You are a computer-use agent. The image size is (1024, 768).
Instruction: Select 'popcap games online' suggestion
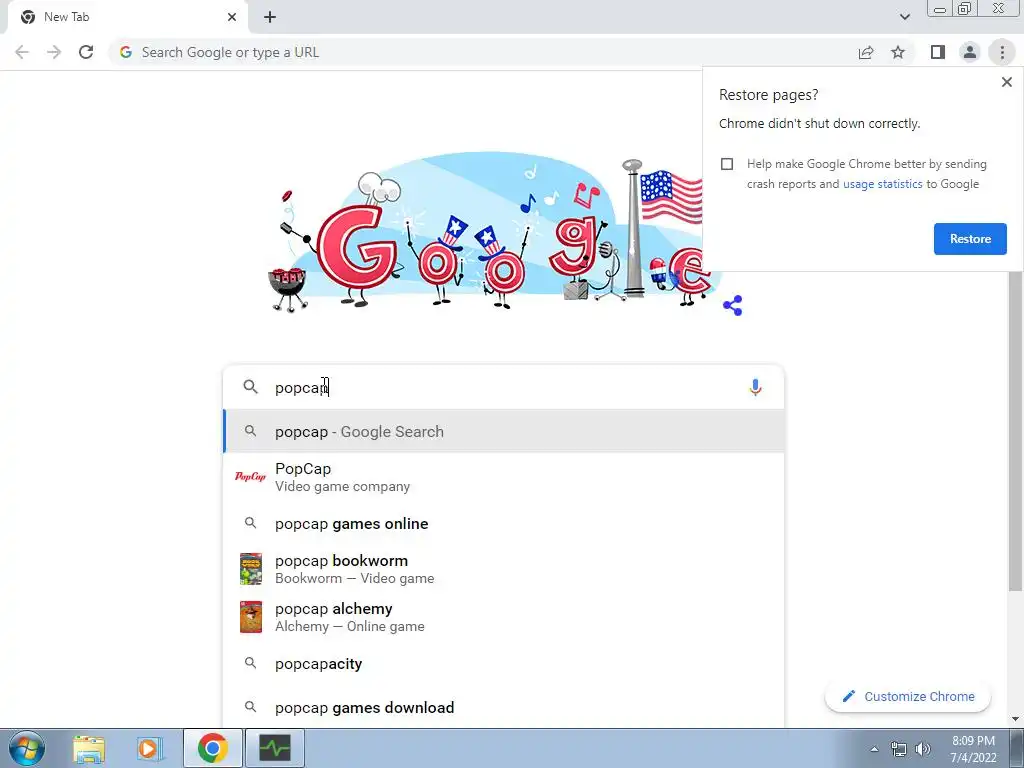pos(503,524)
